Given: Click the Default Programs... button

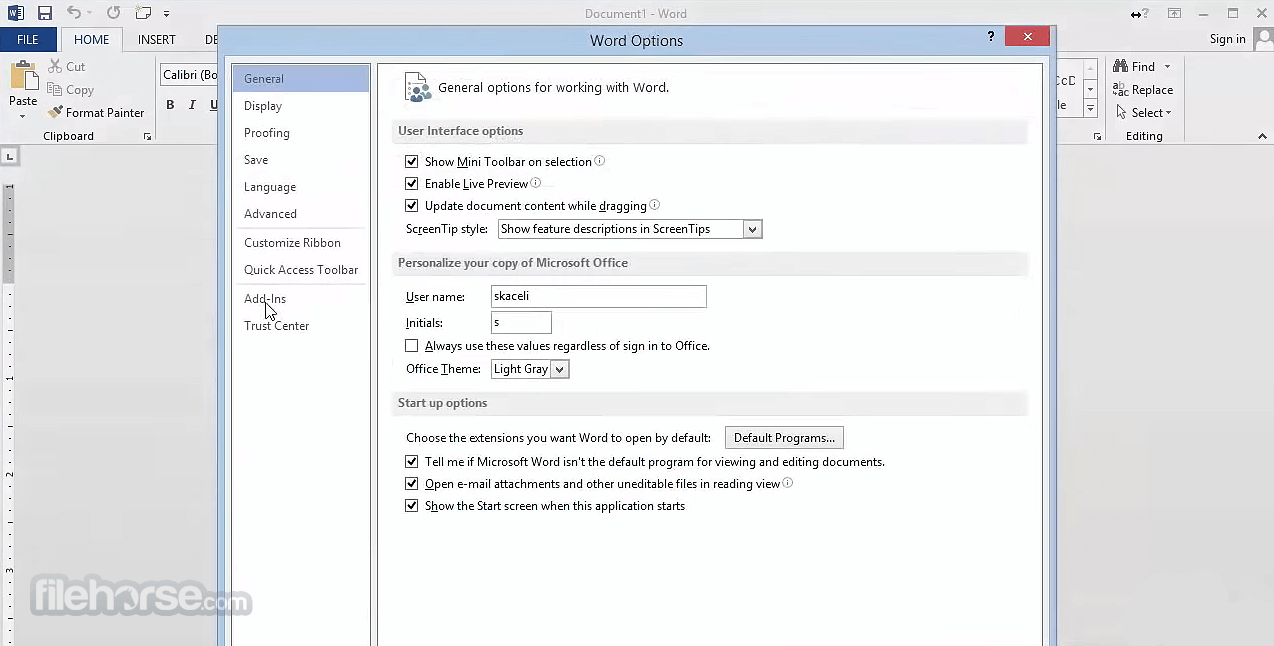Looking at the screenshot, I should [784, 438].
